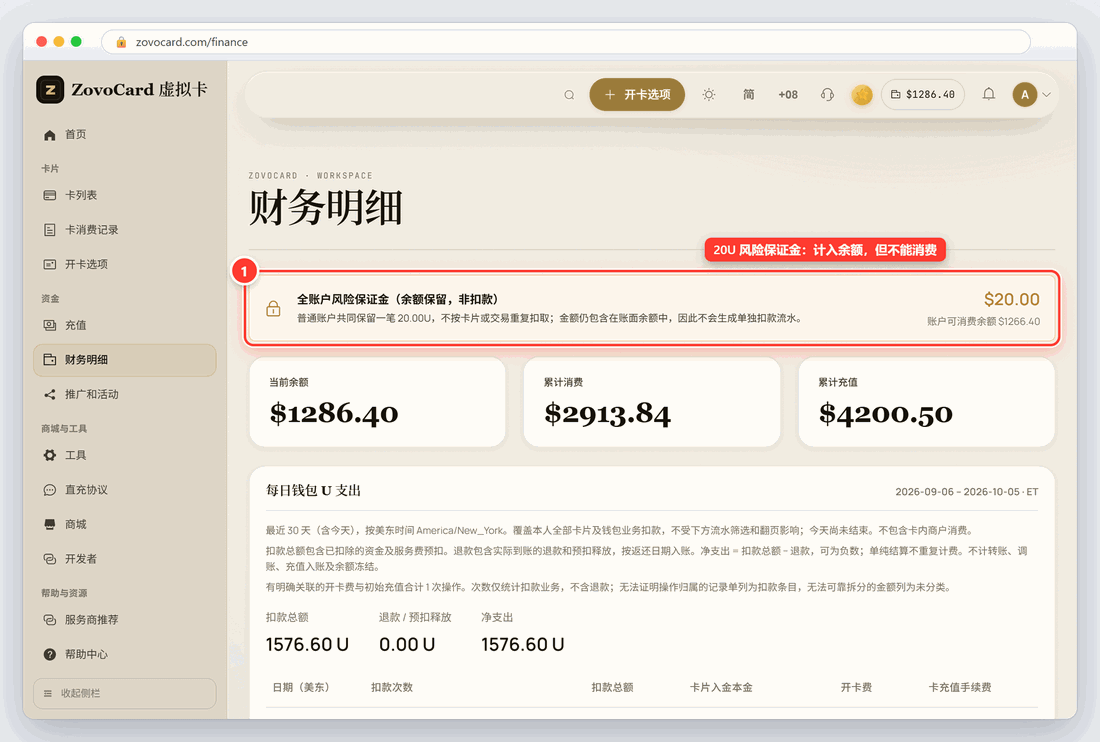Image resolution: width=1100 pixels, height=742 pixels.
Task: Click the 每日钱包 U 支出 heading
Action: pos(314,491)
